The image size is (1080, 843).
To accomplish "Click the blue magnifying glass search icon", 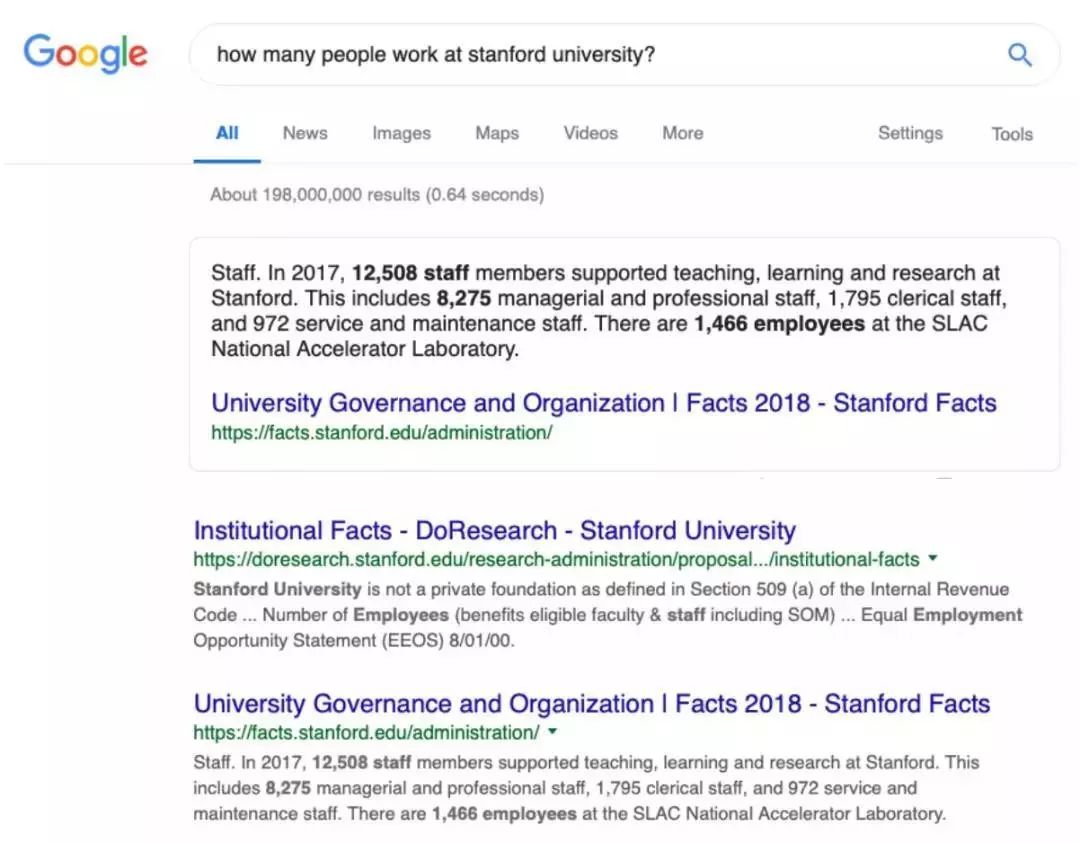I will [x=1019, y=54].
